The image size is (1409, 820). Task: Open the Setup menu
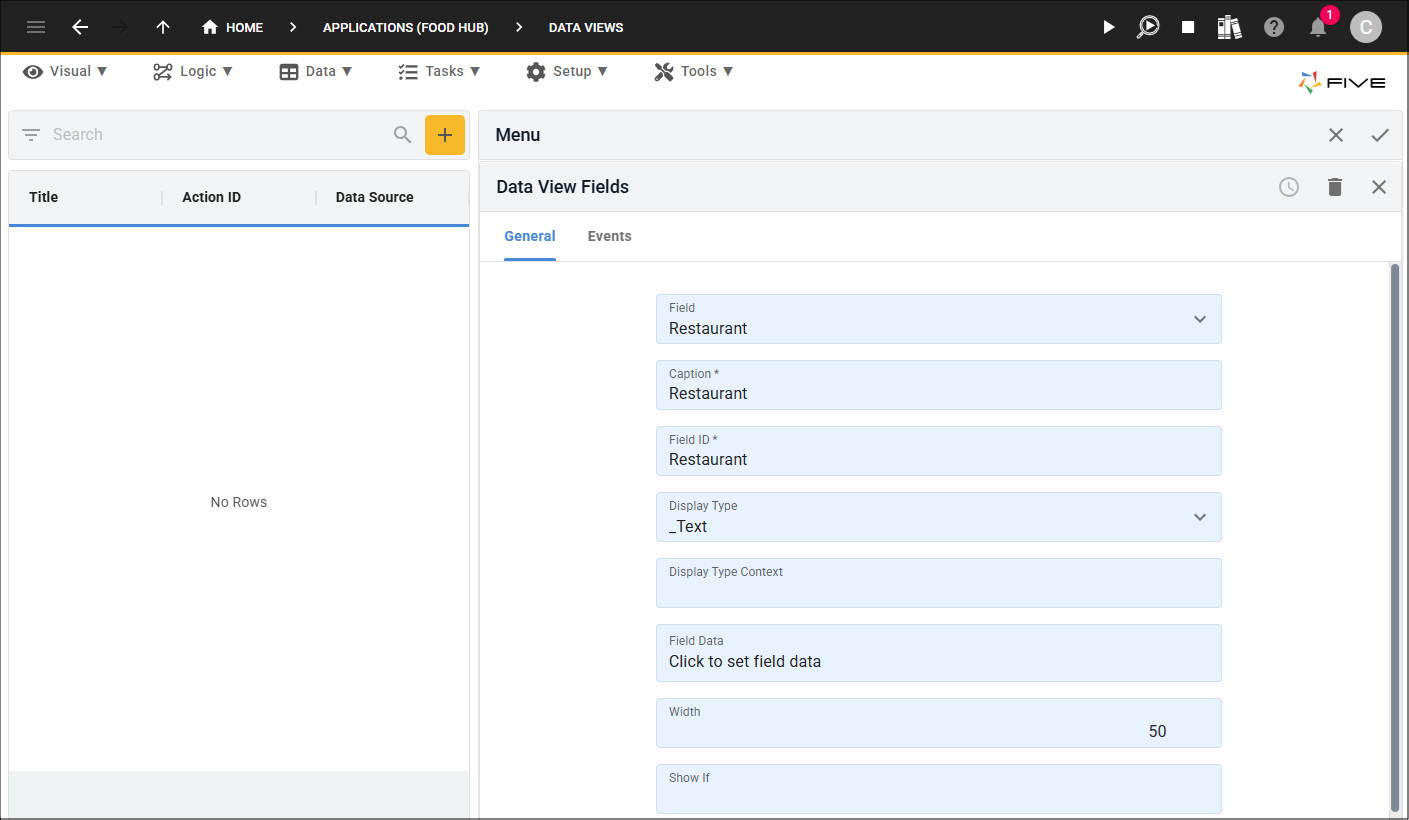point(567,71)
